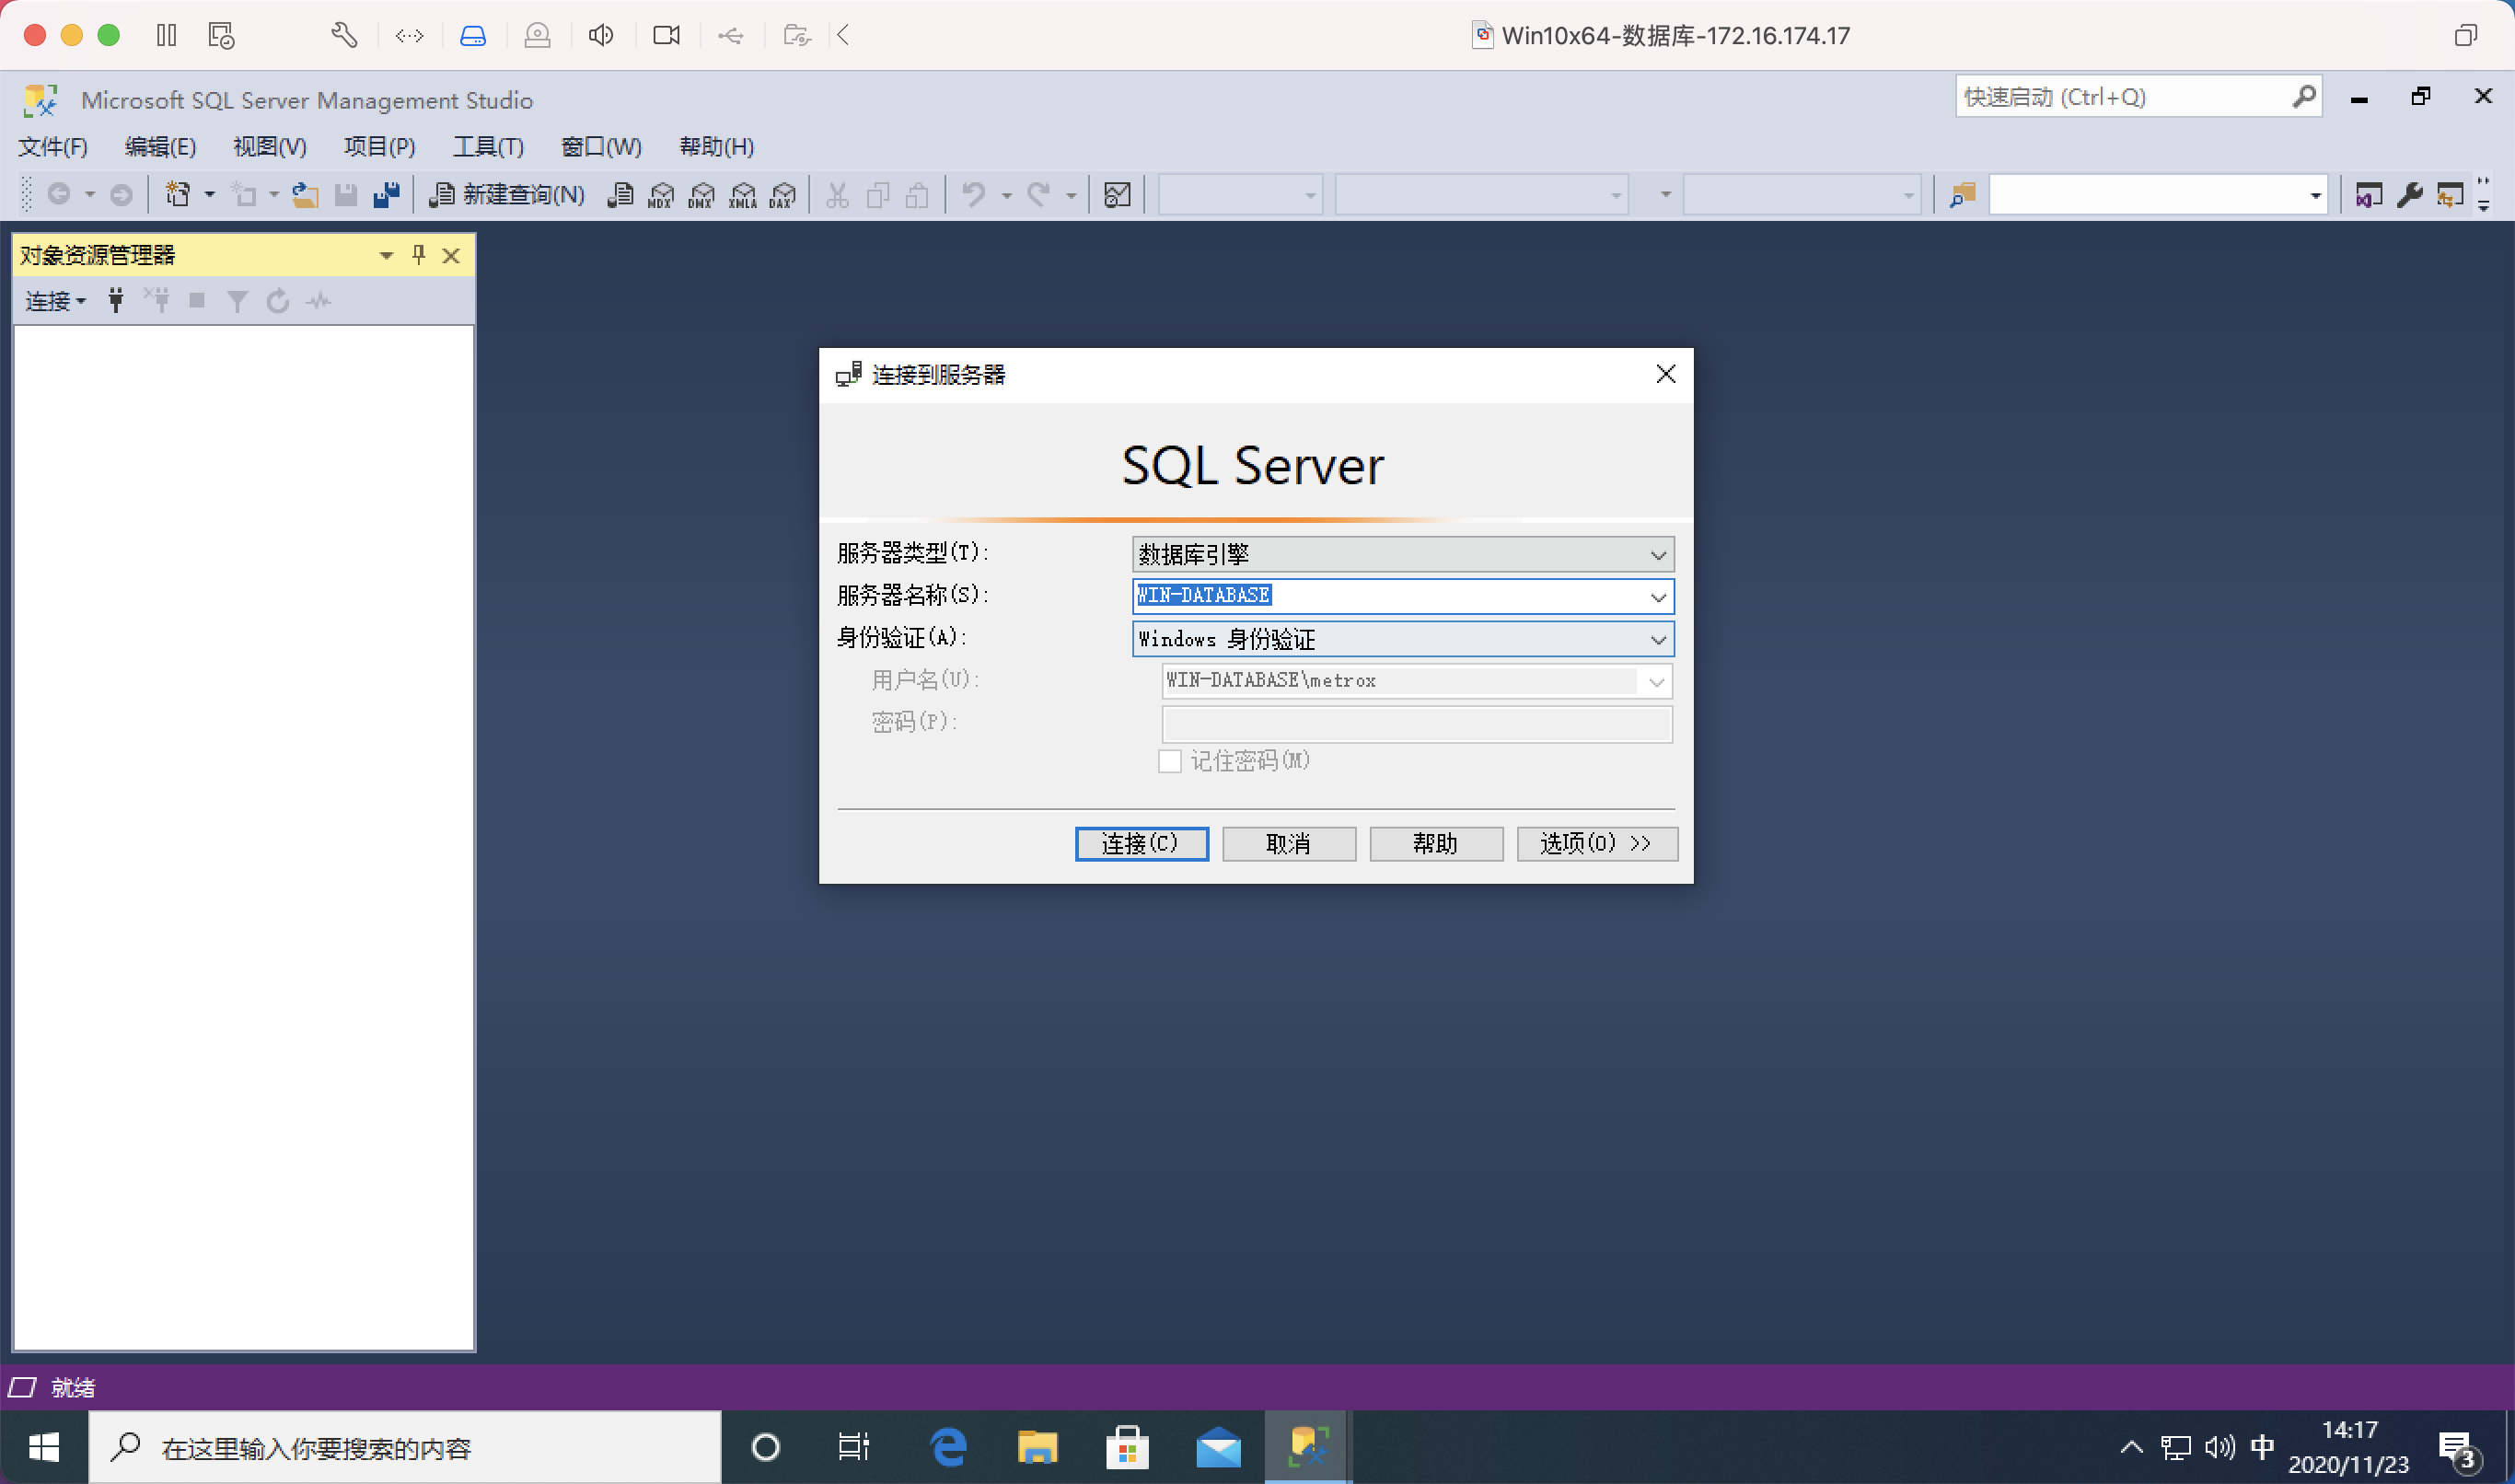Expand the 身份验证 dropdown
2515x1484 pixels.
[1658, 640]
